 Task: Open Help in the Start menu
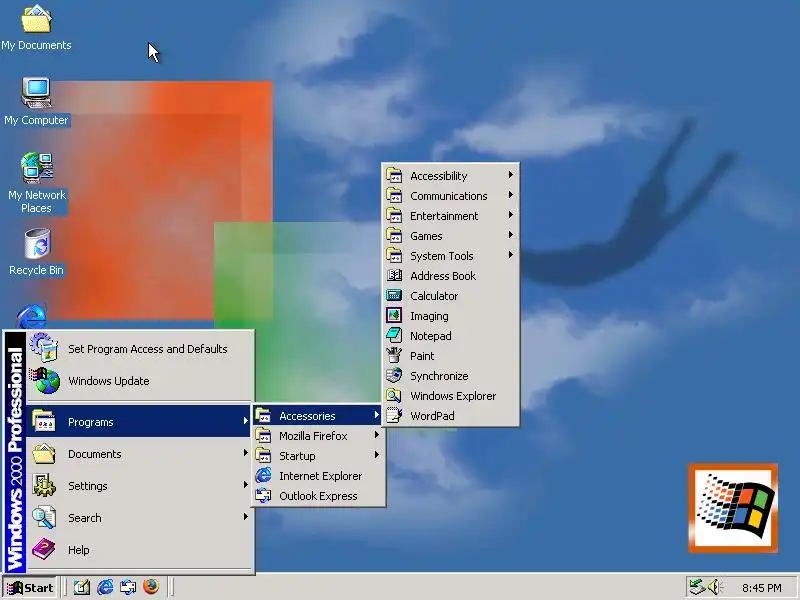point(140,550)
